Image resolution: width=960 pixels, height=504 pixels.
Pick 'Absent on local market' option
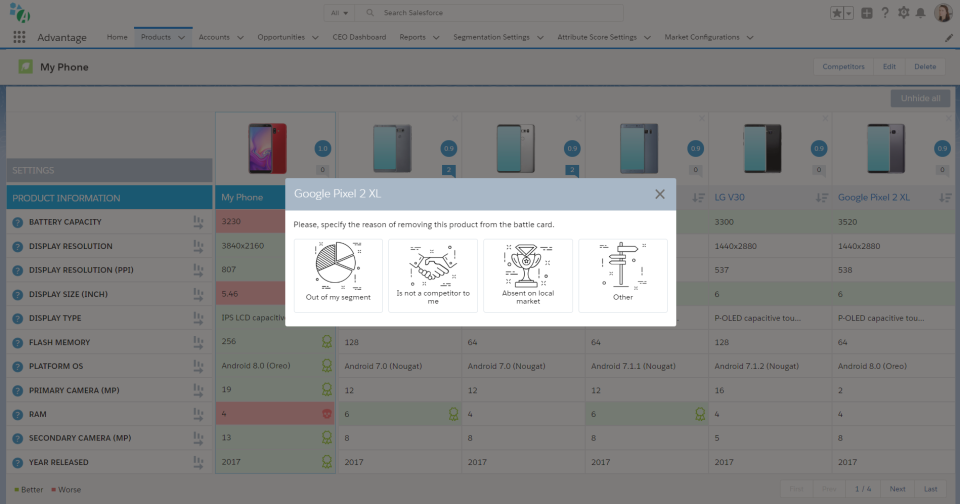(x=527, y=275)
